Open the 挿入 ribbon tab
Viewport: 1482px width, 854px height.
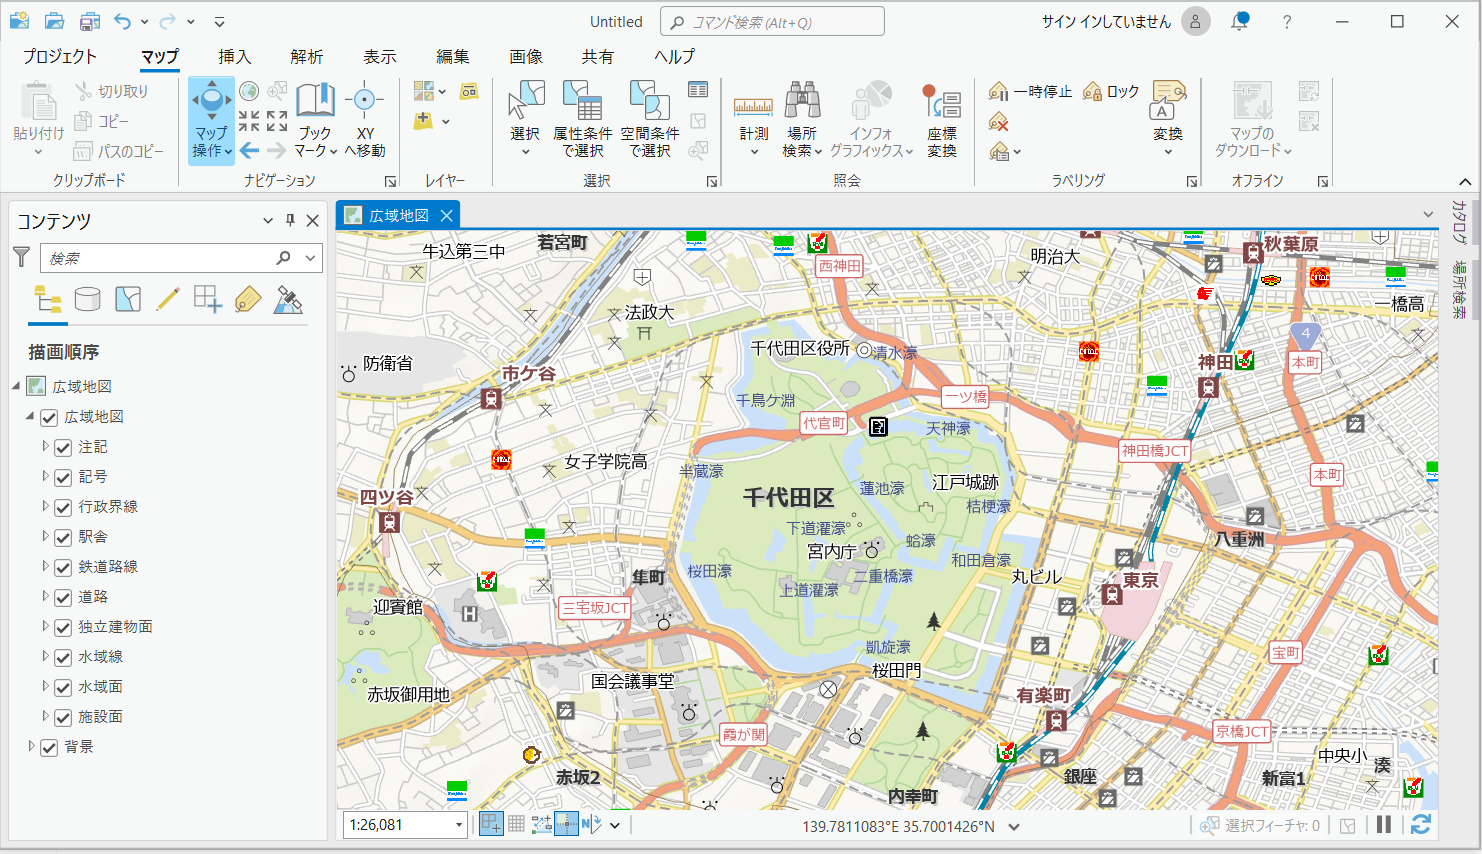234,57
